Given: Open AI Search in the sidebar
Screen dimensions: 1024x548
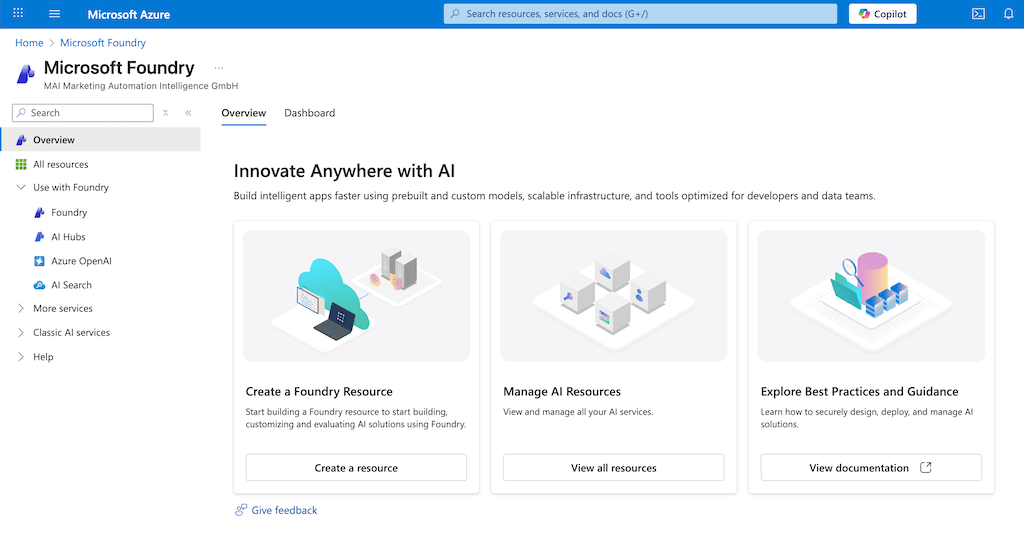Looking at the screenshot, I should (x=71, y=285).
